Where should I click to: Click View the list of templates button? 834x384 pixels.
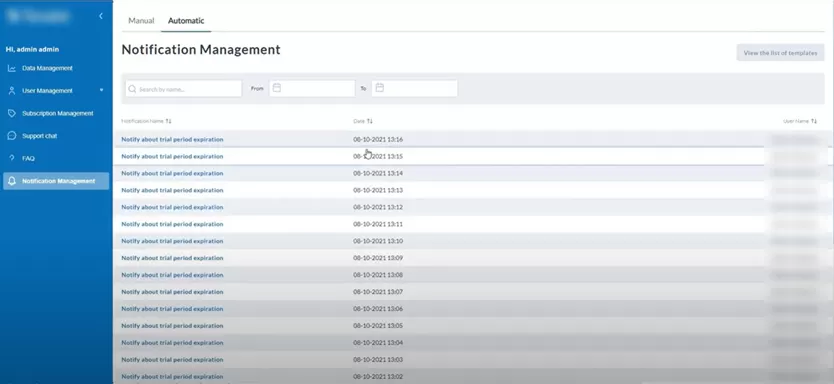tap(780, 53)
